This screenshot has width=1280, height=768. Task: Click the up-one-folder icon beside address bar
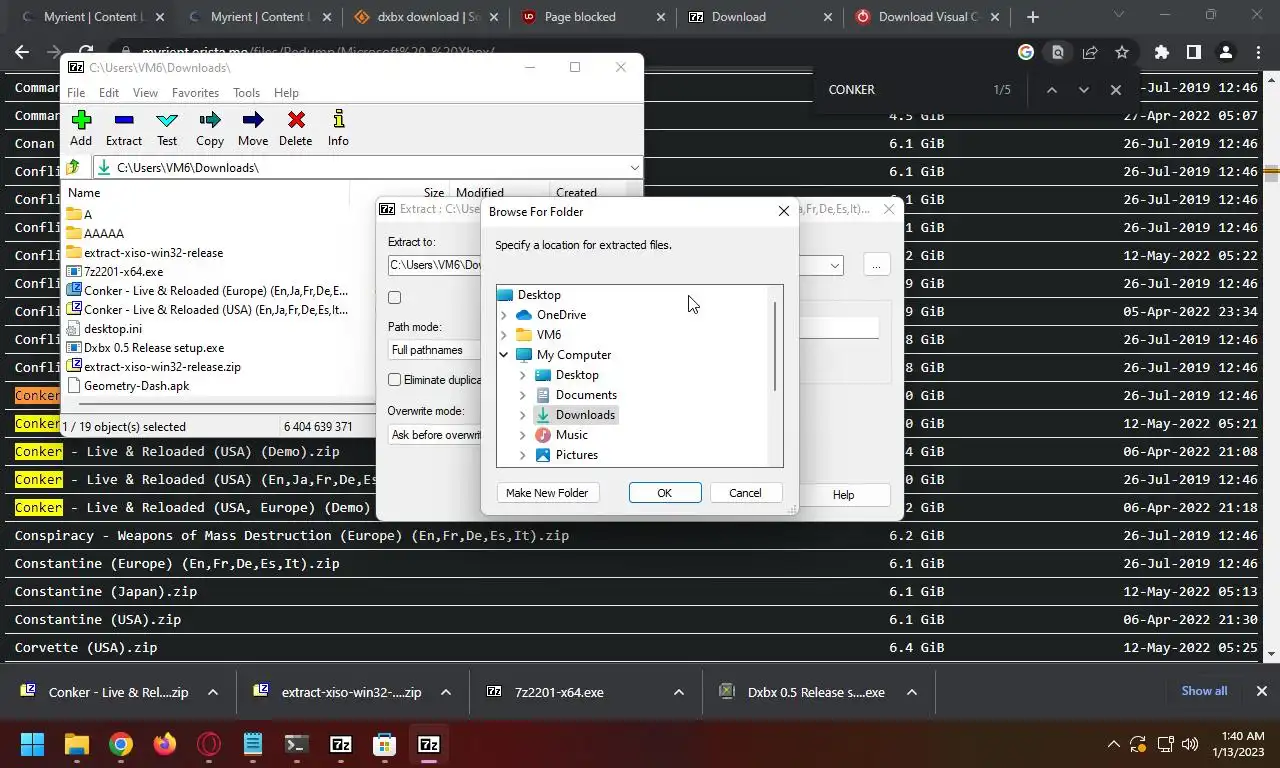(73, 167)
